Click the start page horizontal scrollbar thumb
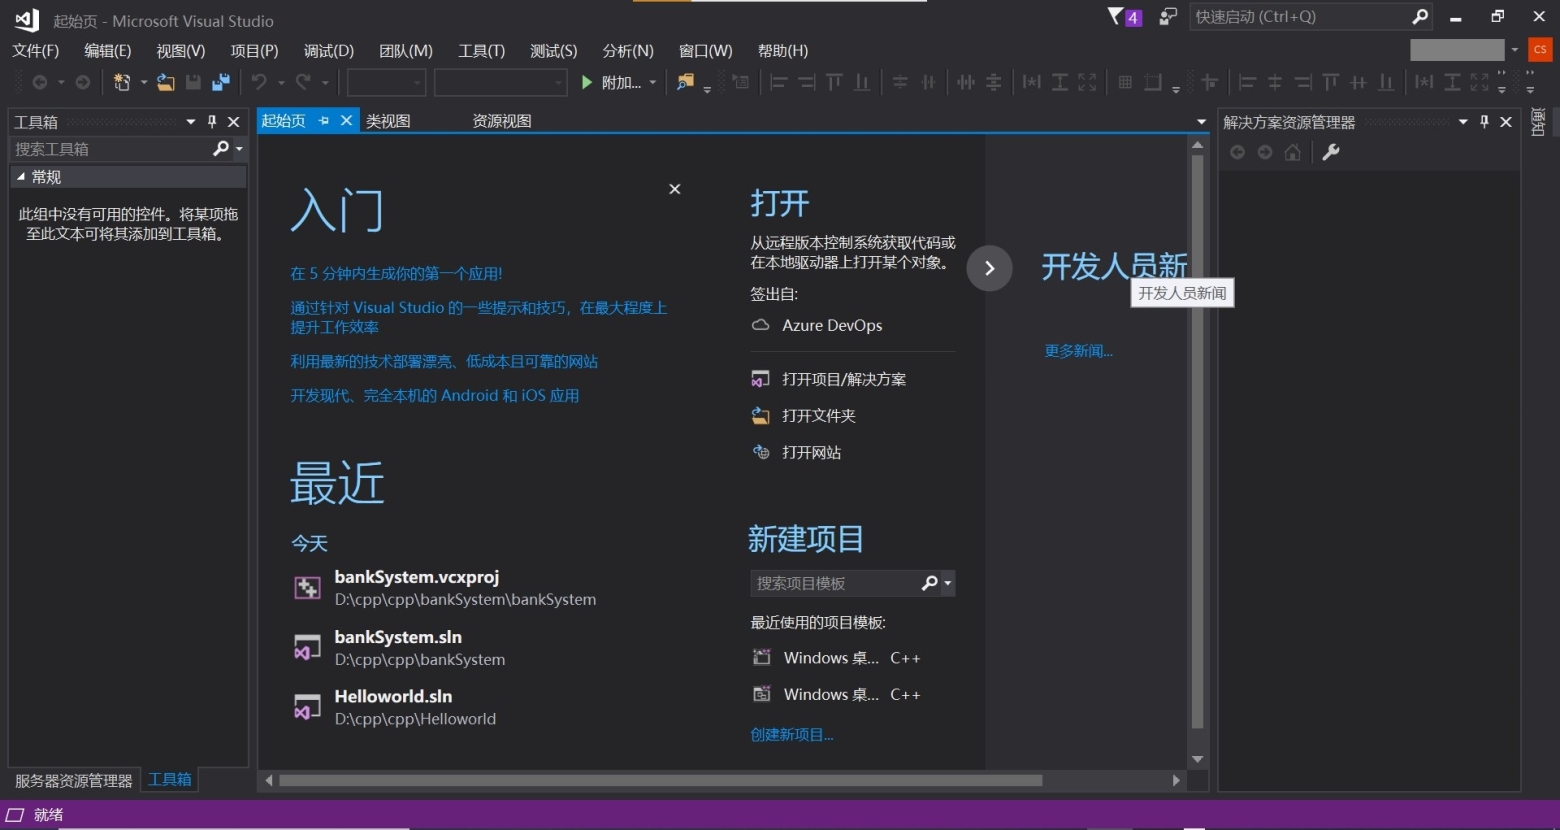The height and width of the screenshot is (830, 1560). click(661, 780)
